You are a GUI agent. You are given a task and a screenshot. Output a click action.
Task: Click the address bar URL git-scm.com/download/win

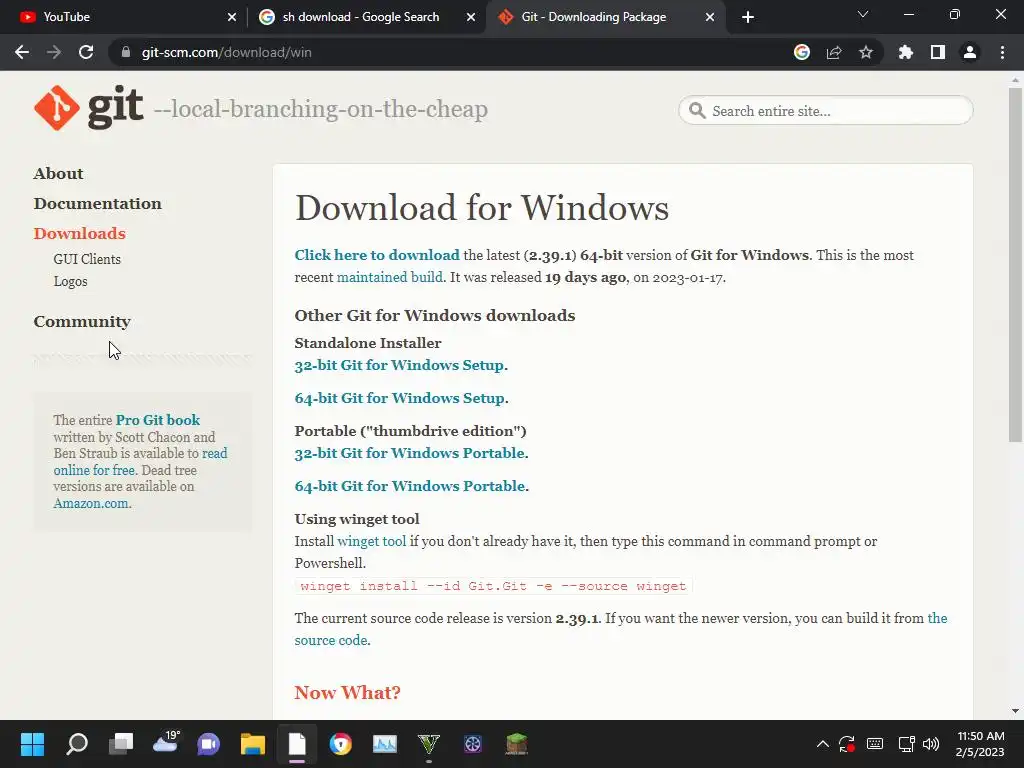226,52
